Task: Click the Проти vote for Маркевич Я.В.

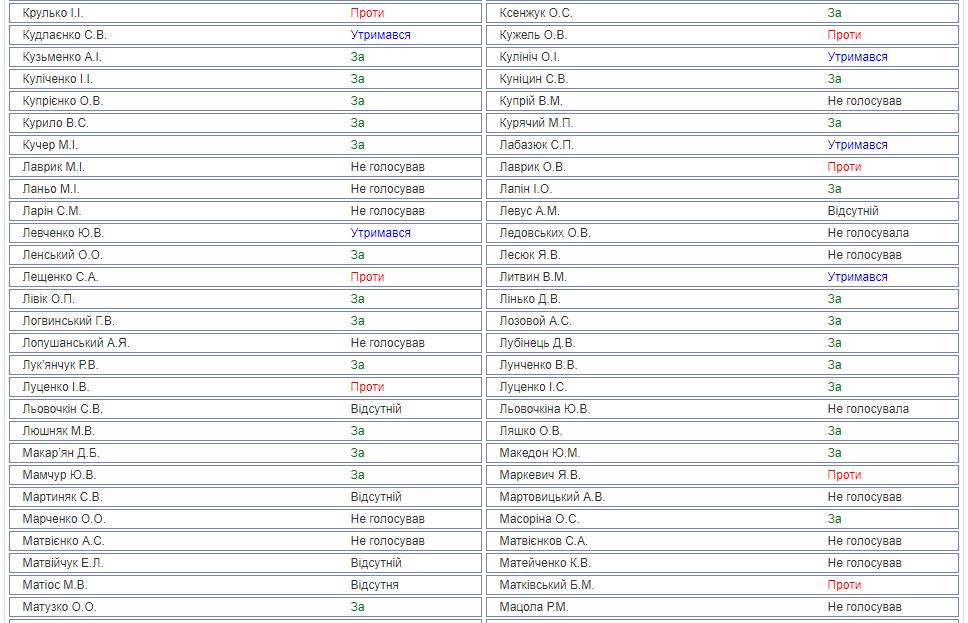Action: coord(844,475)
